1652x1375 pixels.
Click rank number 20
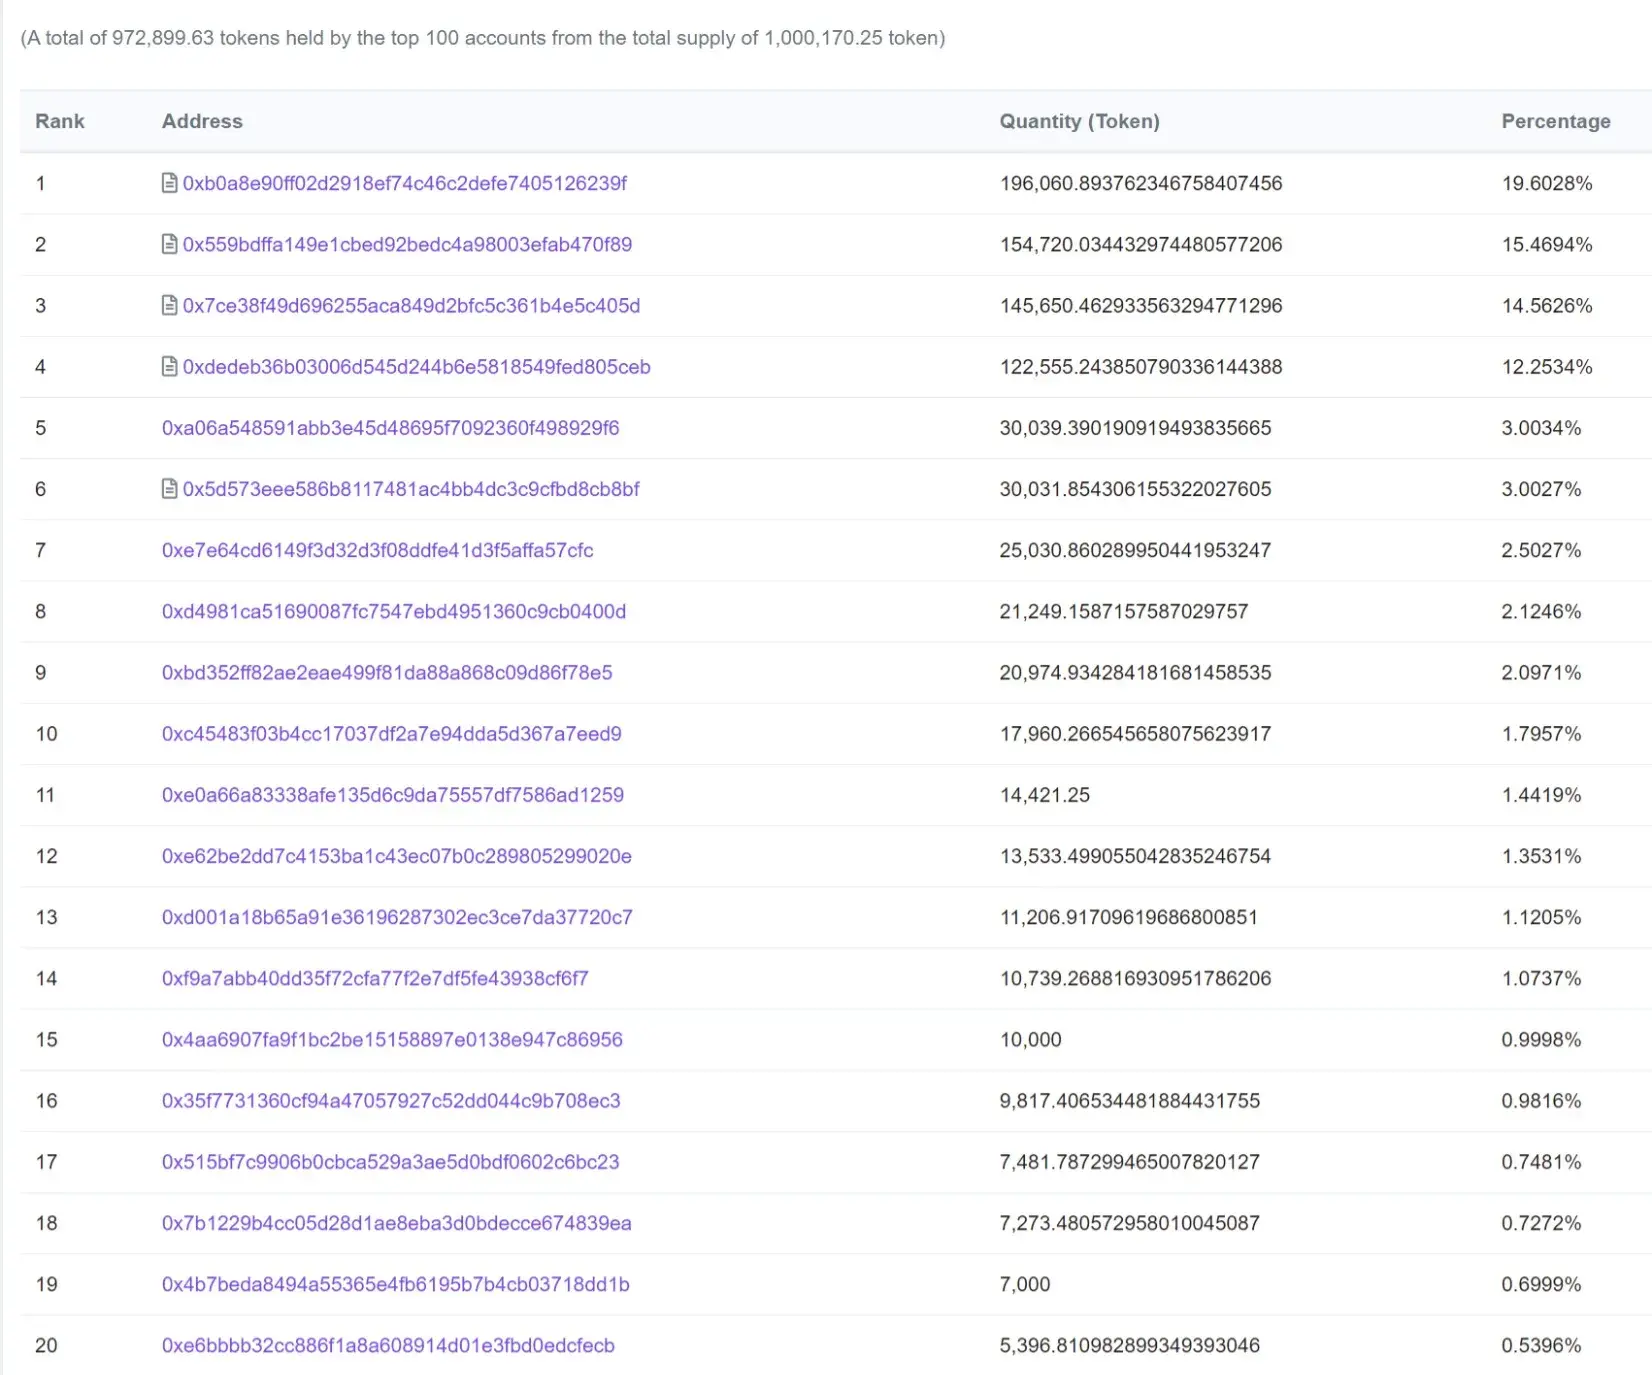click(46, 1345)
